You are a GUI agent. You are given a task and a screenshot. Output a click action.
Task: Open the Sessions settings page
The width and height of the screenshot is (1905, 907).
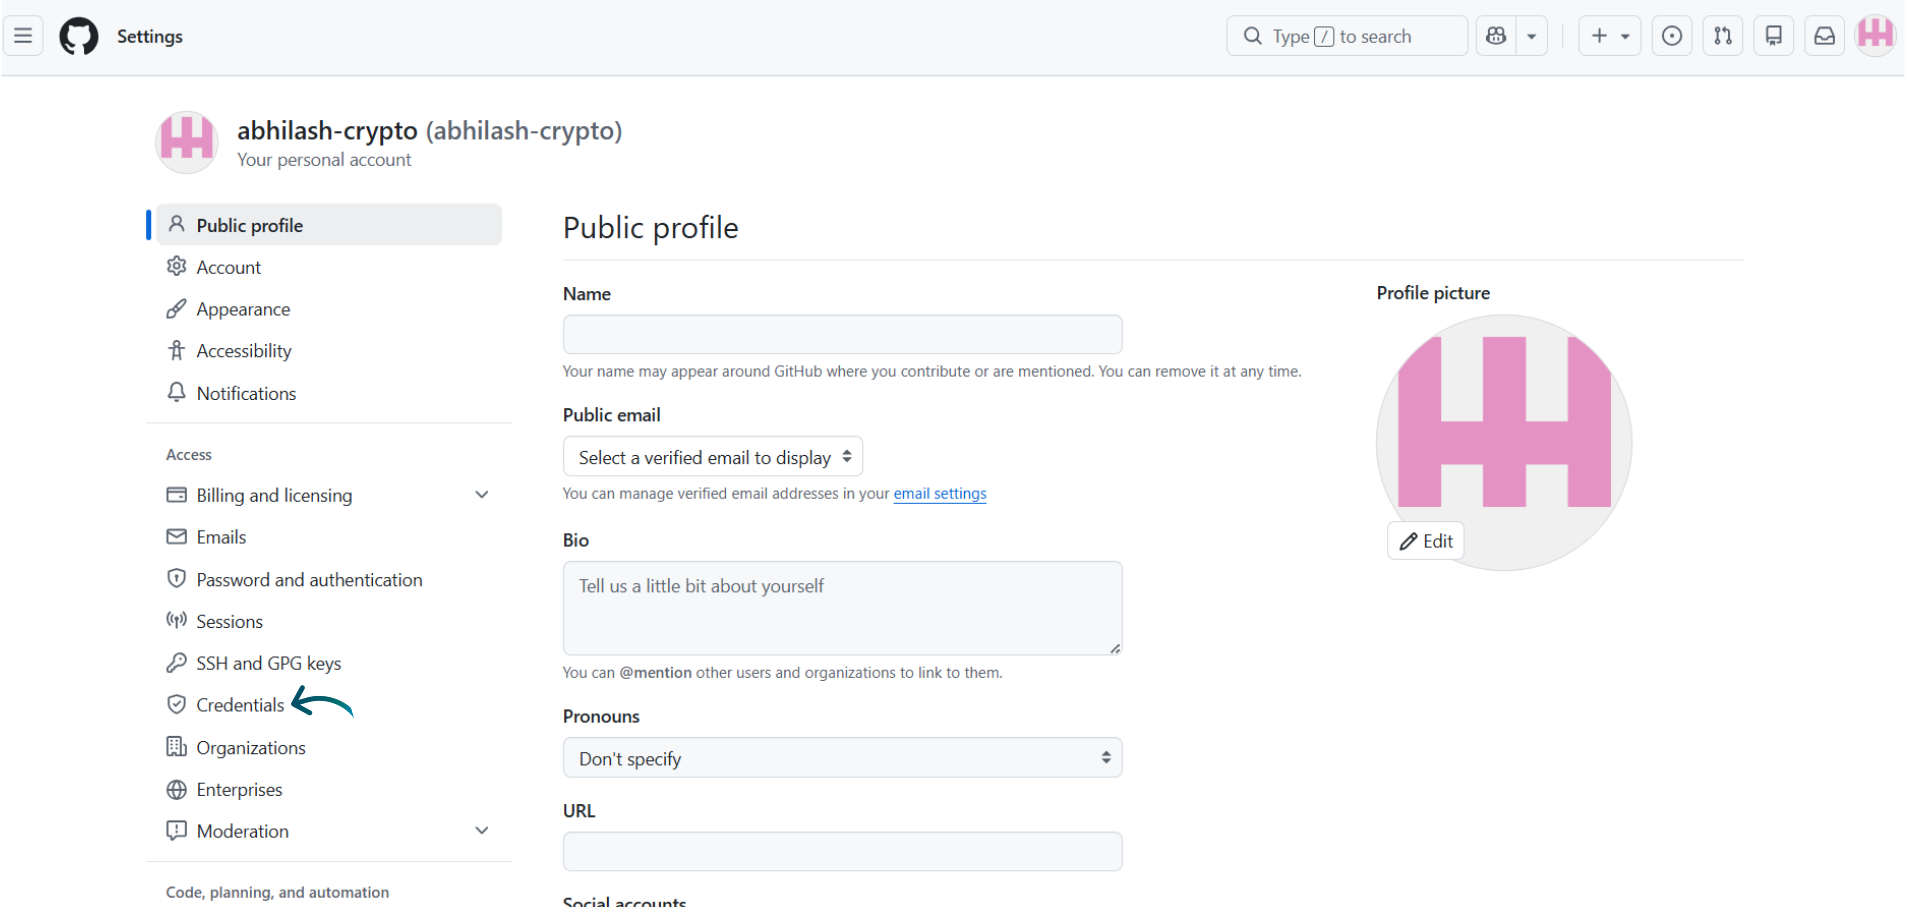(x=229, y=621)
